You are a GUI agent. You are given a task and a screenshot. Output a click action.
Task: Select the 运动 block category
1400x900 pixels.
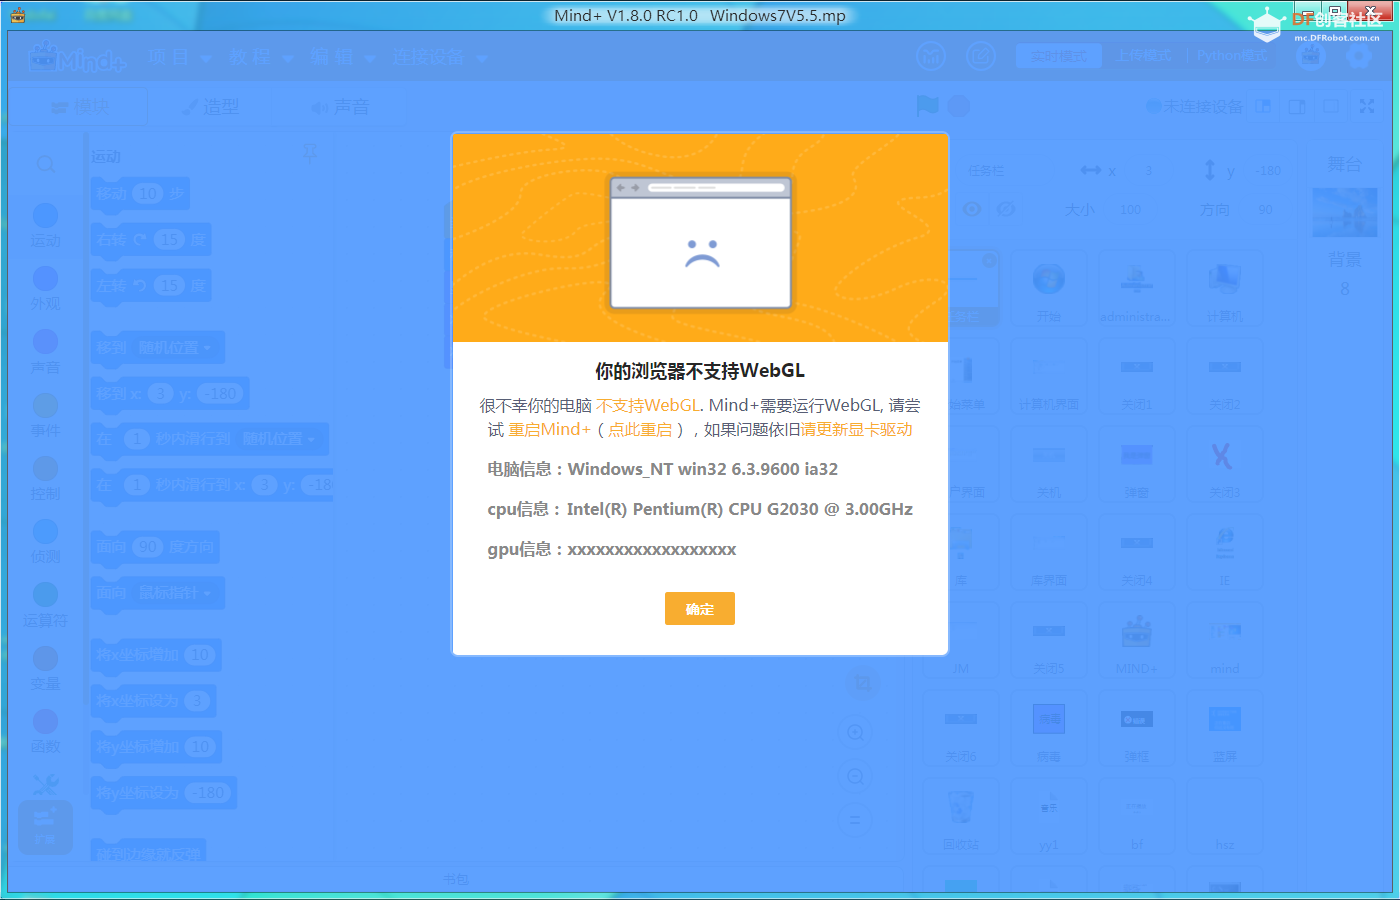(x=45, y=226)
